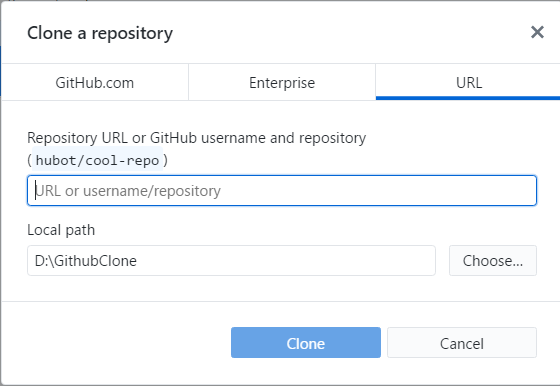Browse for a local folder via Choose…
Screen dimensions: 560x386
[x=493, y=261]
